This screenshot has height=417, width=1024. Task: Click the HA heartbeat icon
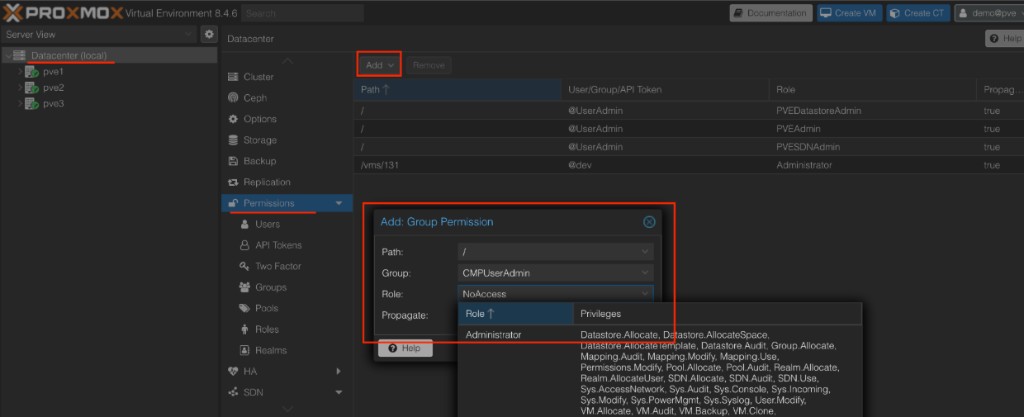pyautogui.click(x=232, y=371)
